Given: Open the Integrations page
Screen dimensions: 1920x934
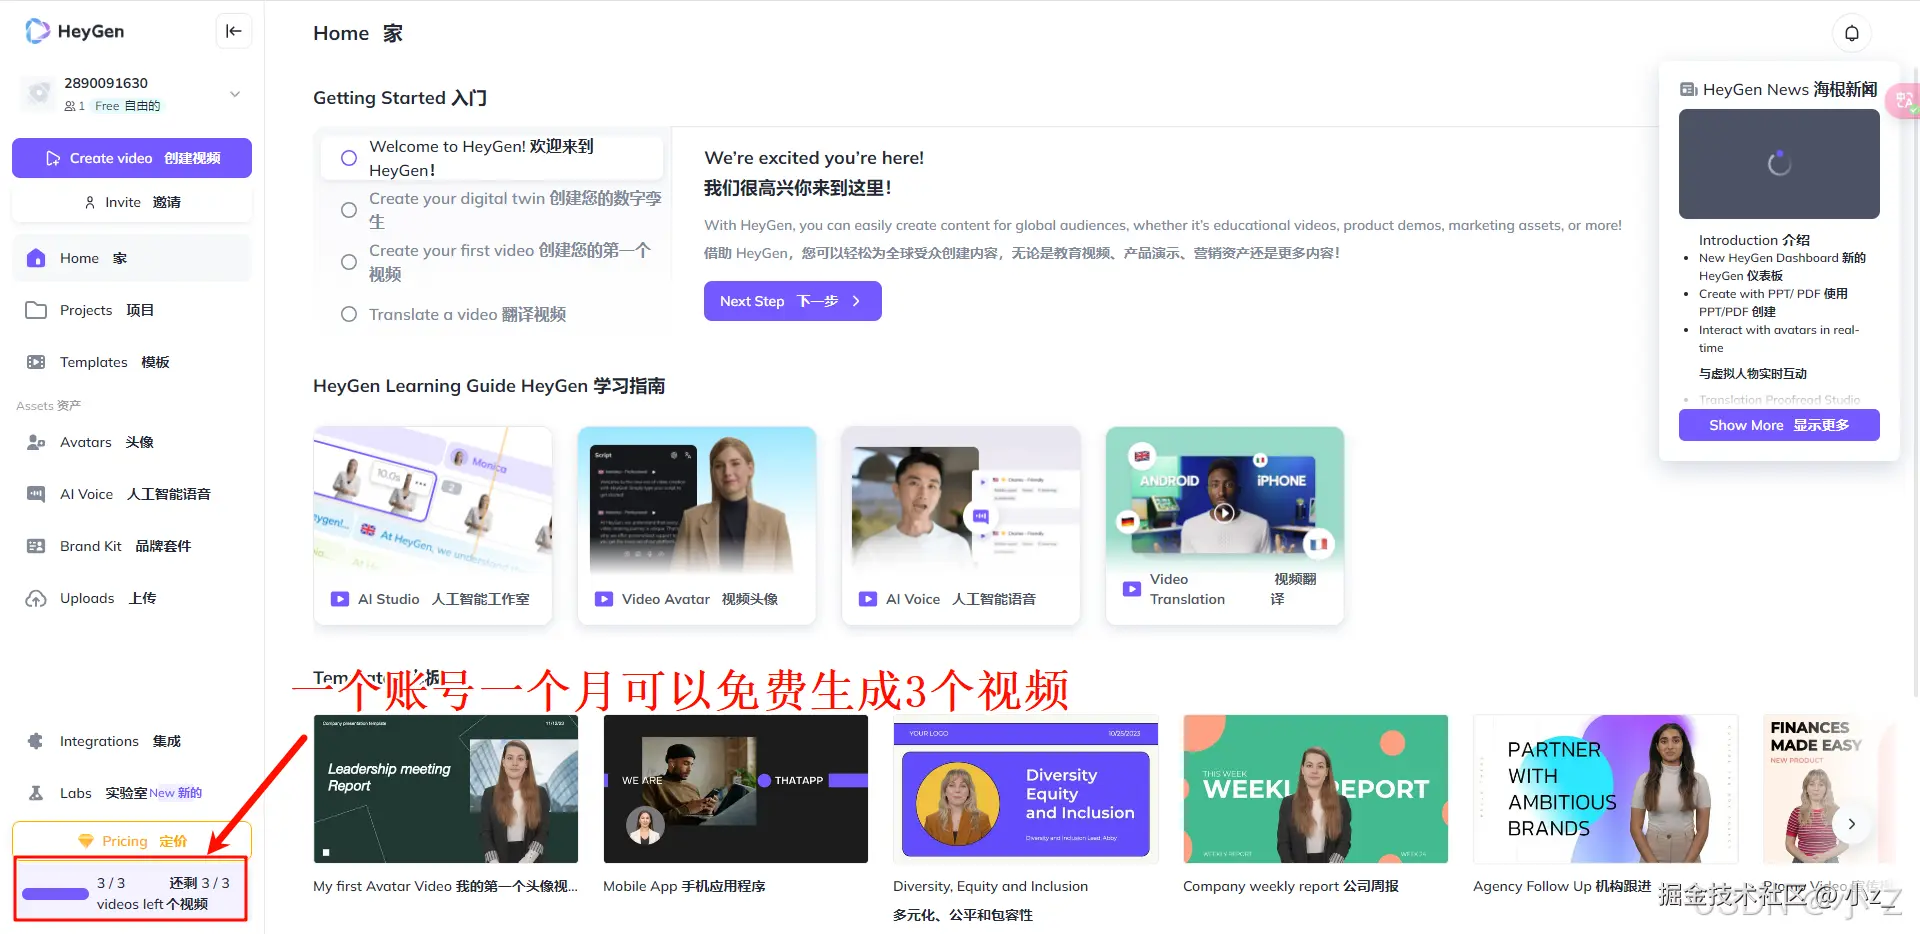Looking at the screenshot, I should [x=99, y=740].
